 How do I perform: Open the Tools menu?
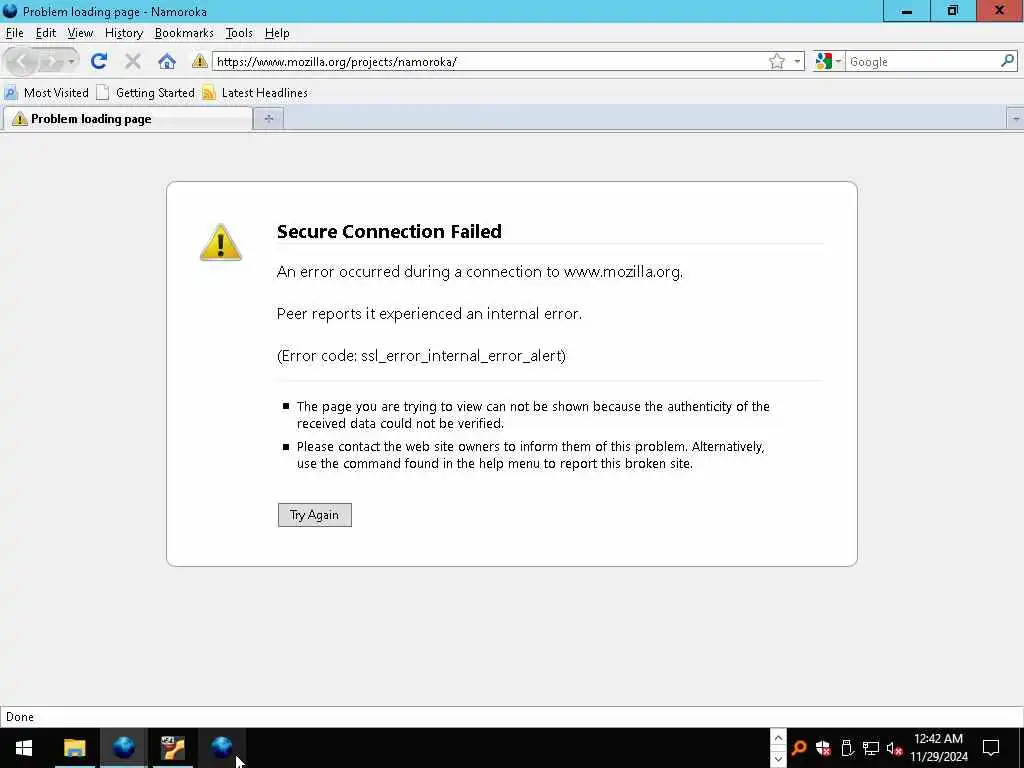tap(239, 33)
